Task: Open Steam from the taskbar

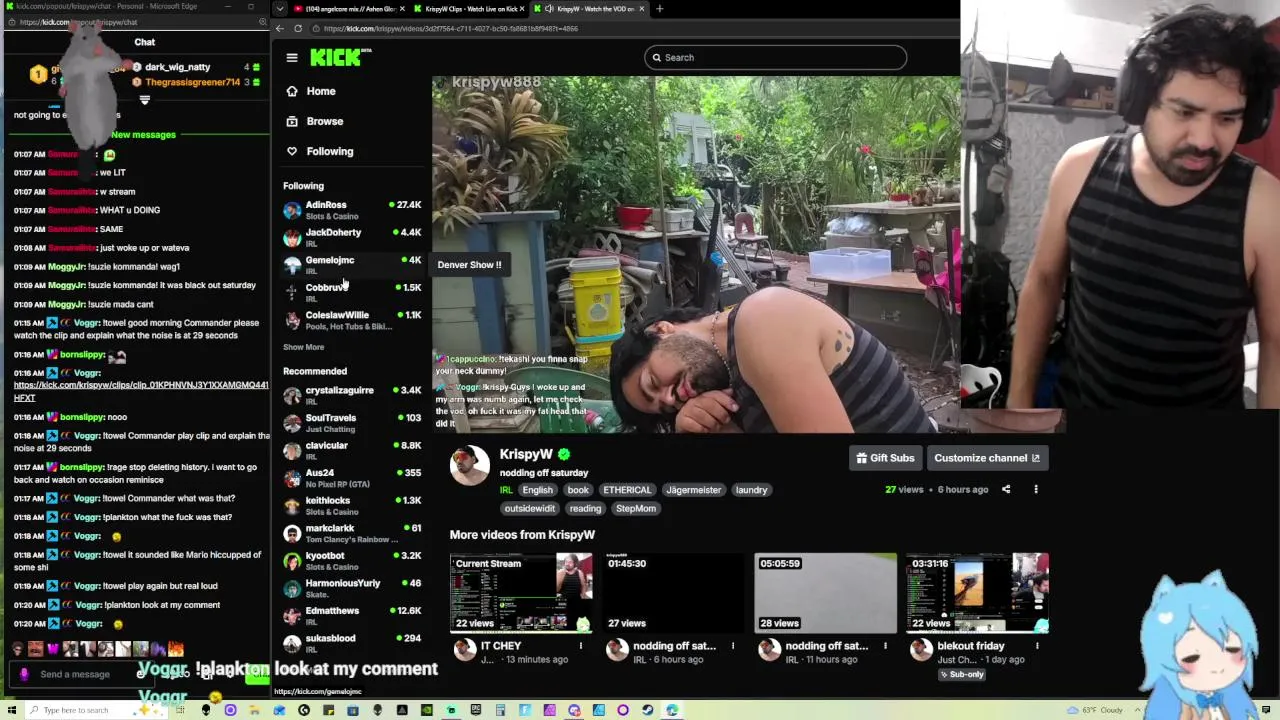Action: tap(648, 710)
